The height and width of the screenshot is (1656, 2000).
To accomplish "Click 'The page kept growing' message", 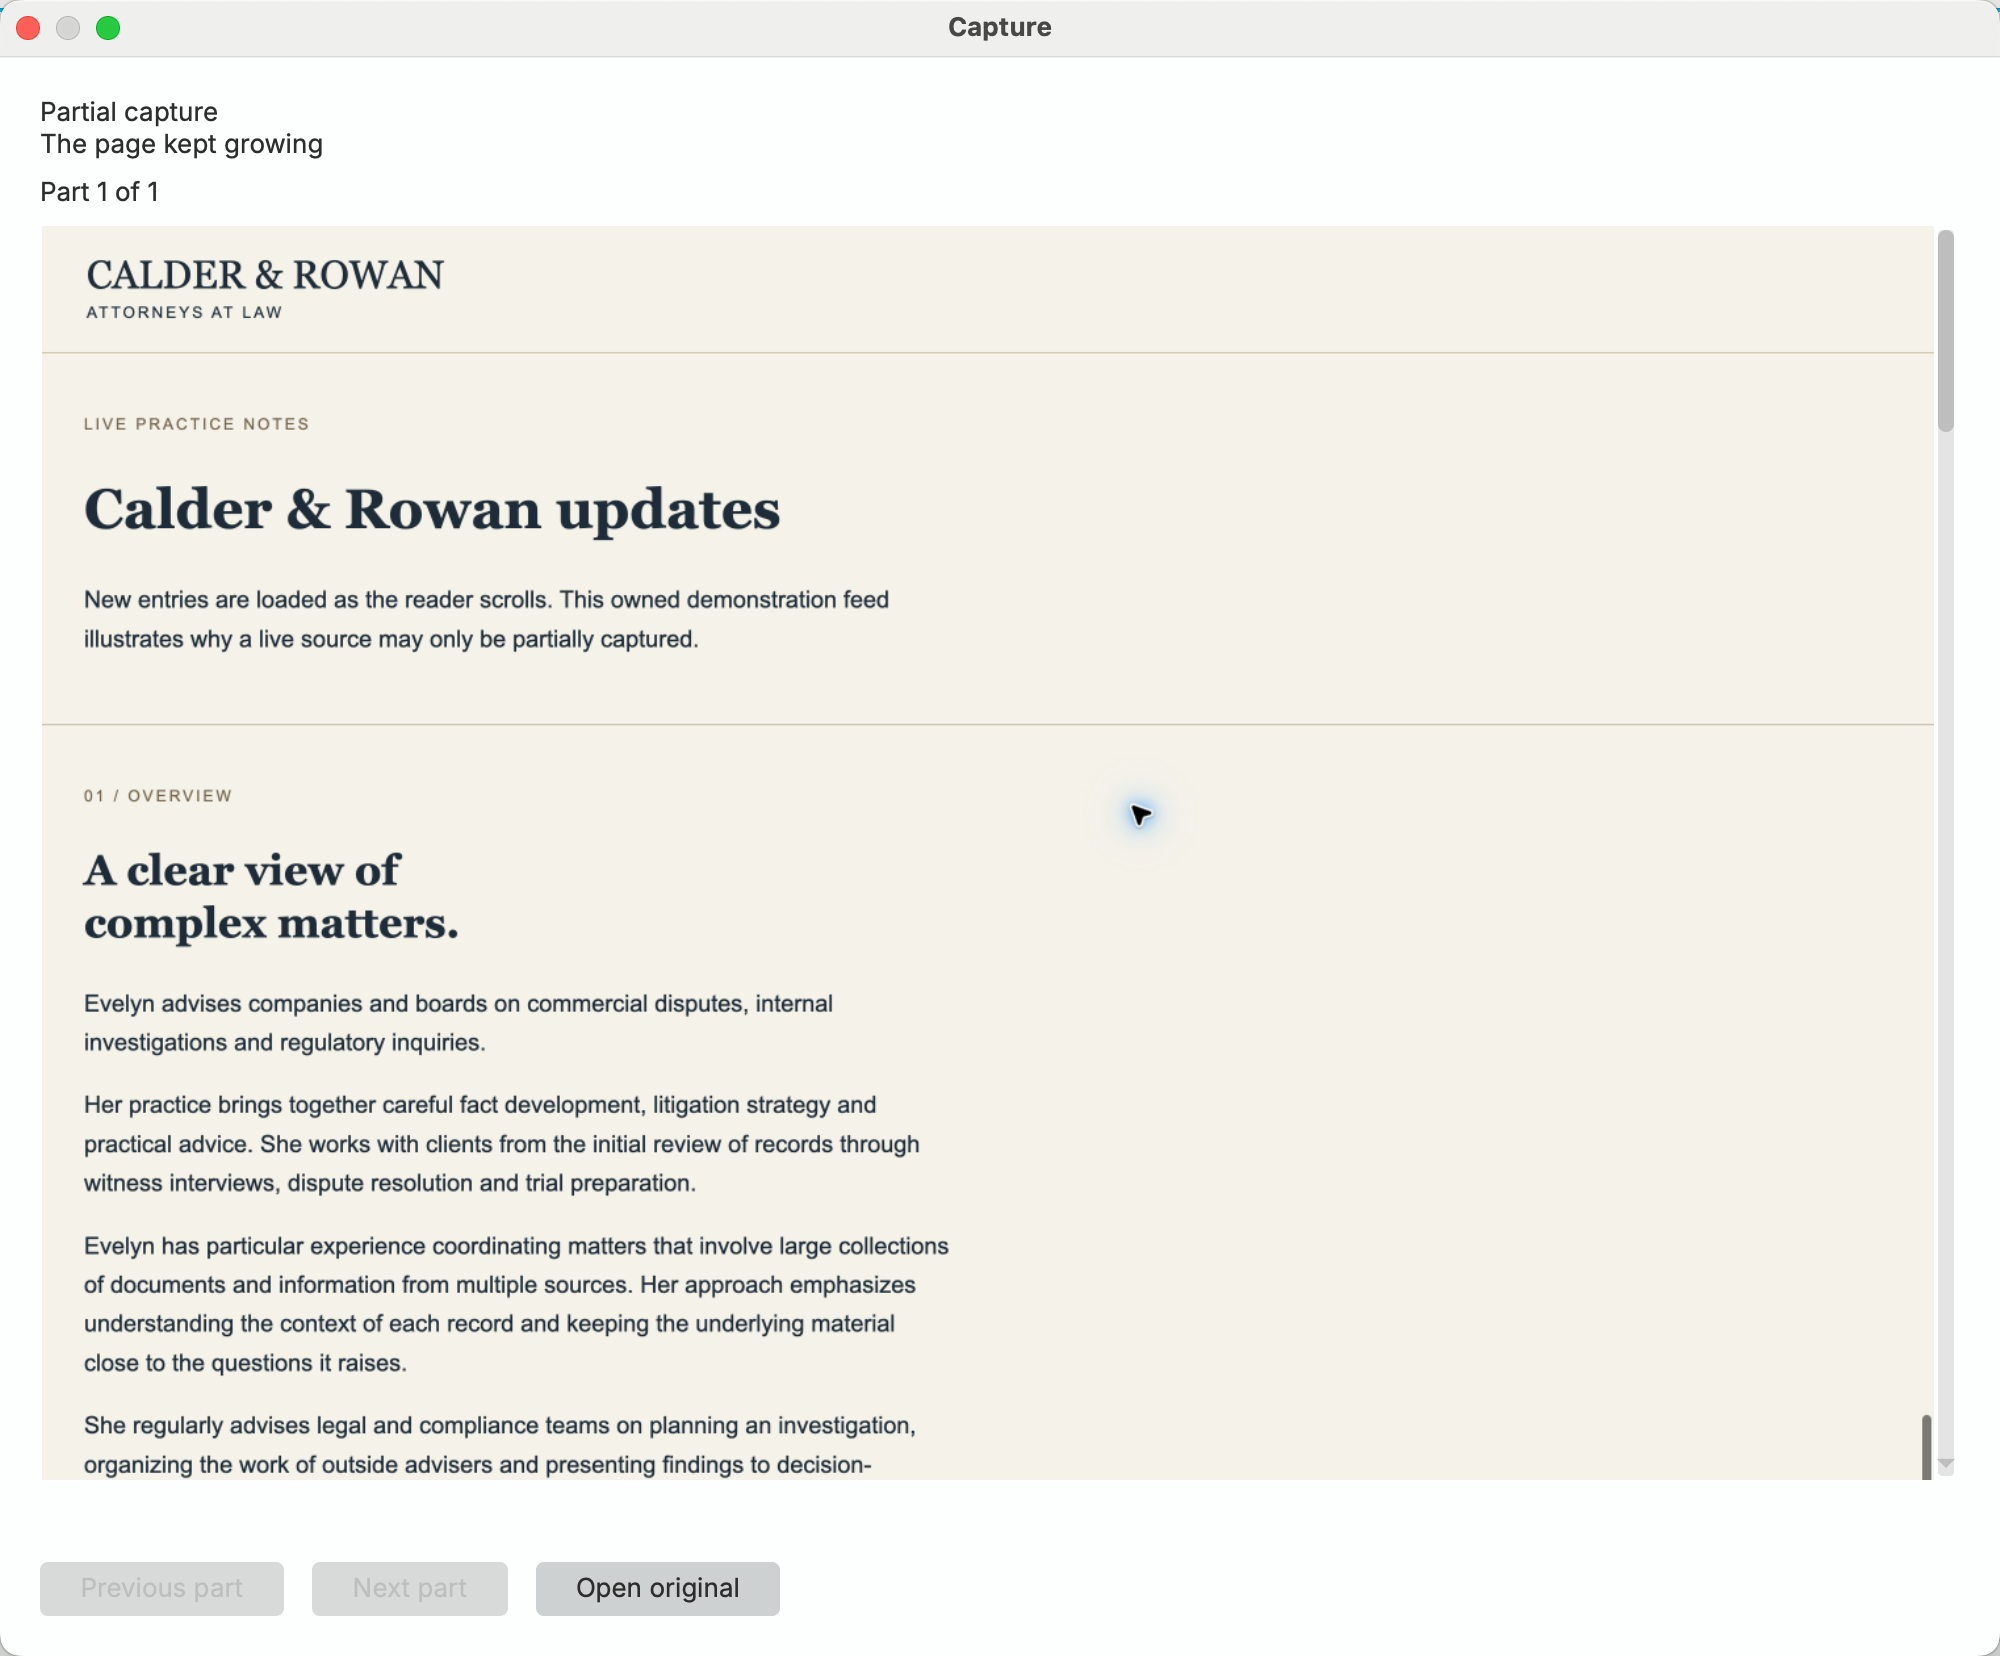I will tap(181, 144).
